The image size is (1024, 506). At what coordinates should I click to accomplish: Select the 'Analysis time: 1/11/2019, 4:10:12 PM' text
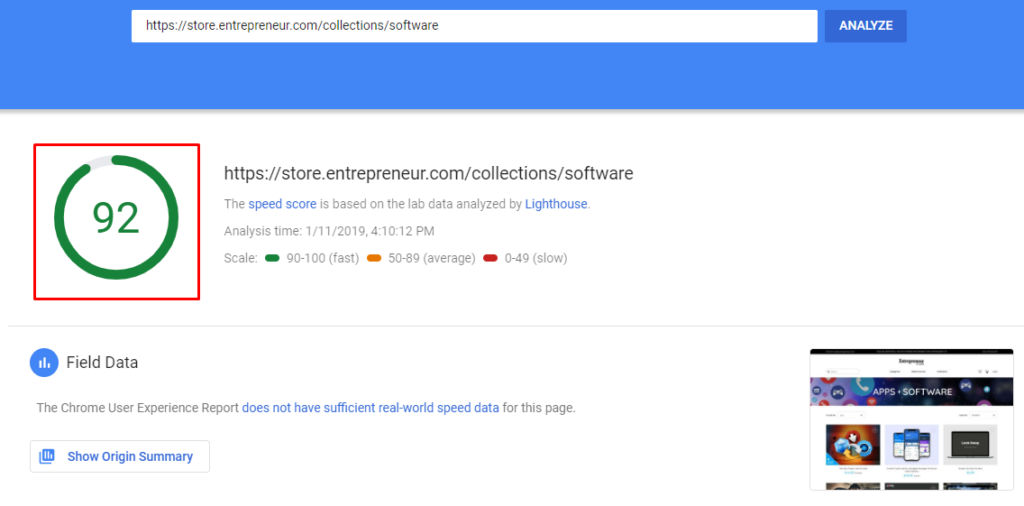click(329, 231)
